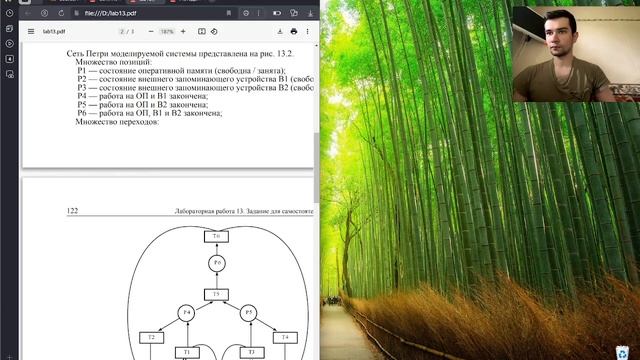Click the T2 transition box in diagram
The height and width of the screenshot is (360, 640).
click(x=151, y=338)
